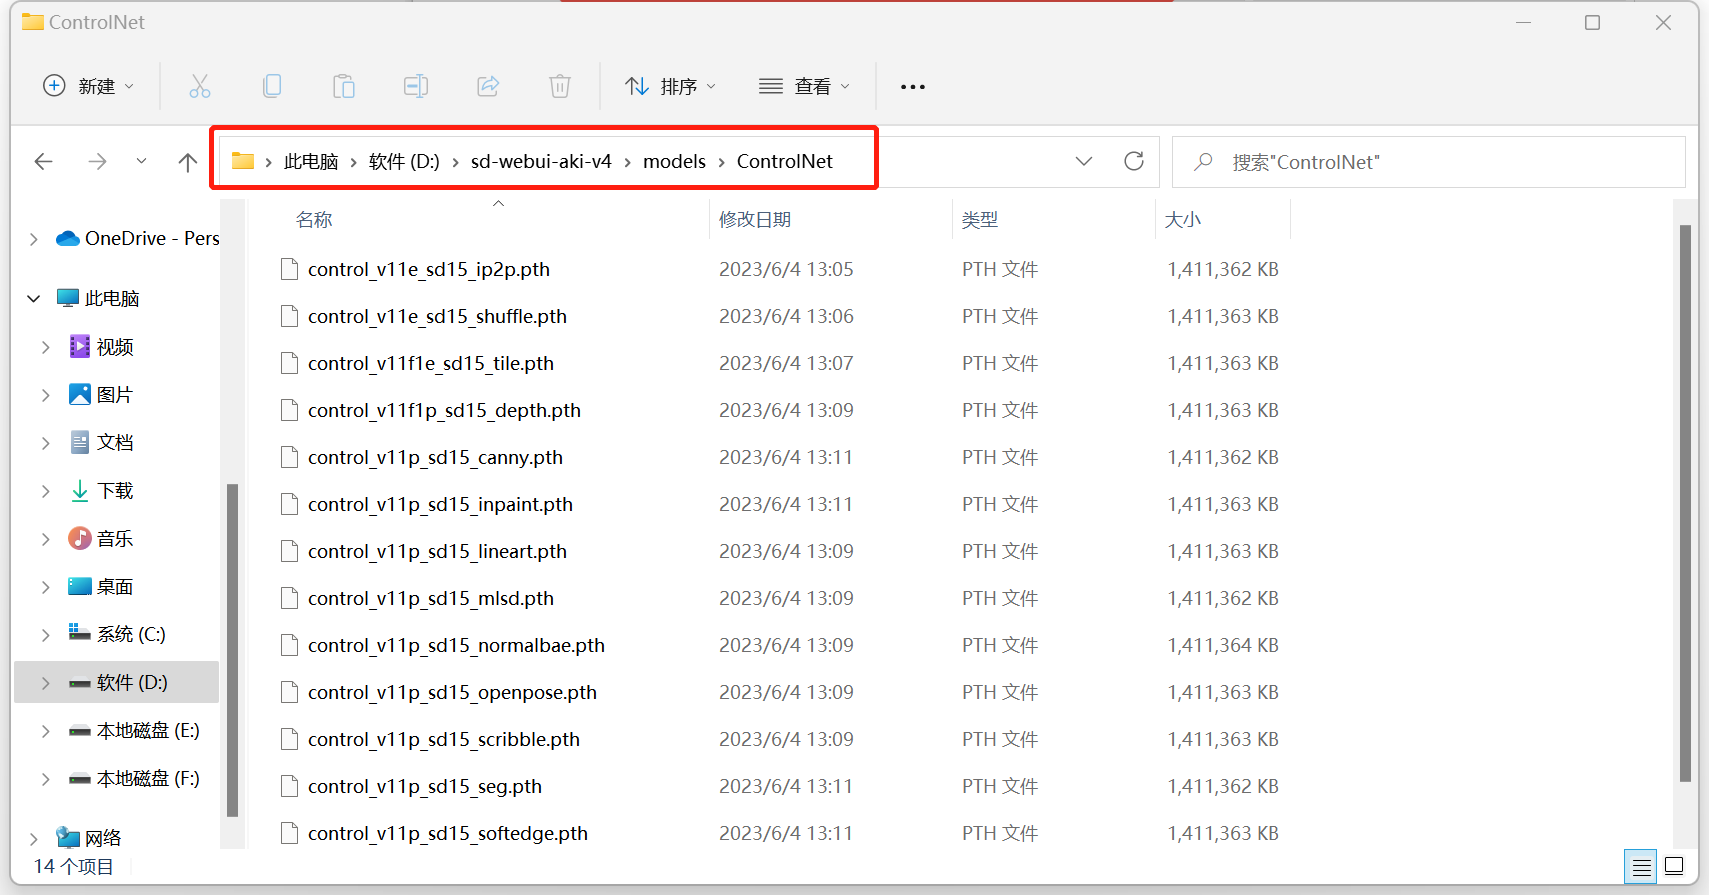The image size is (1709, 895).
Task: Click 软件 (D:) in the address path
Action: [404, 161]
